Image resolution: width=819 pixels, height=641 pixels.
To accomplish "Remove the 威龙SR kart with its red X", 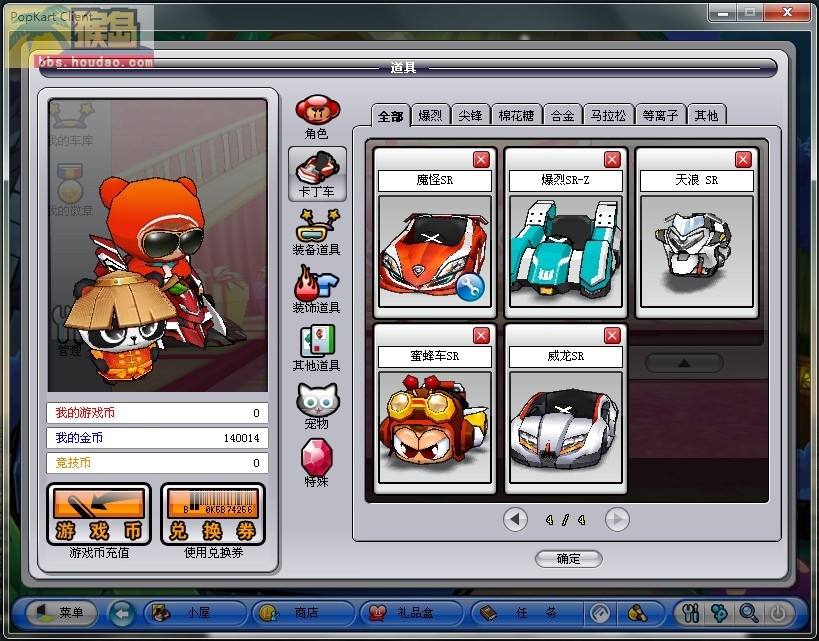I will tap(612, 335).
